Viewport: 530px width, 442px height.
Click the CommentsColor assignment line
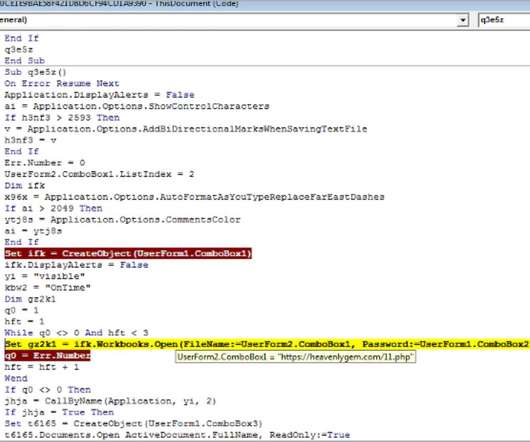[122, 220]
